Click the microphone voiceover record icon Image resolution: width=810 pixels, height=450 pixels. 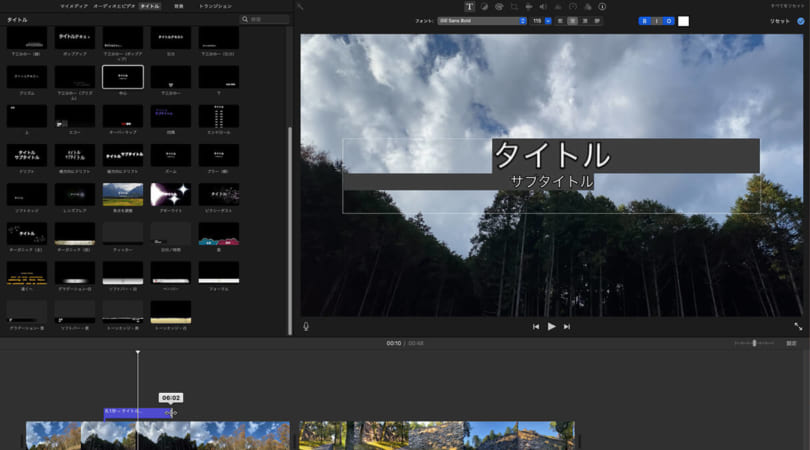pyautogui.click(x=306, y=326)
